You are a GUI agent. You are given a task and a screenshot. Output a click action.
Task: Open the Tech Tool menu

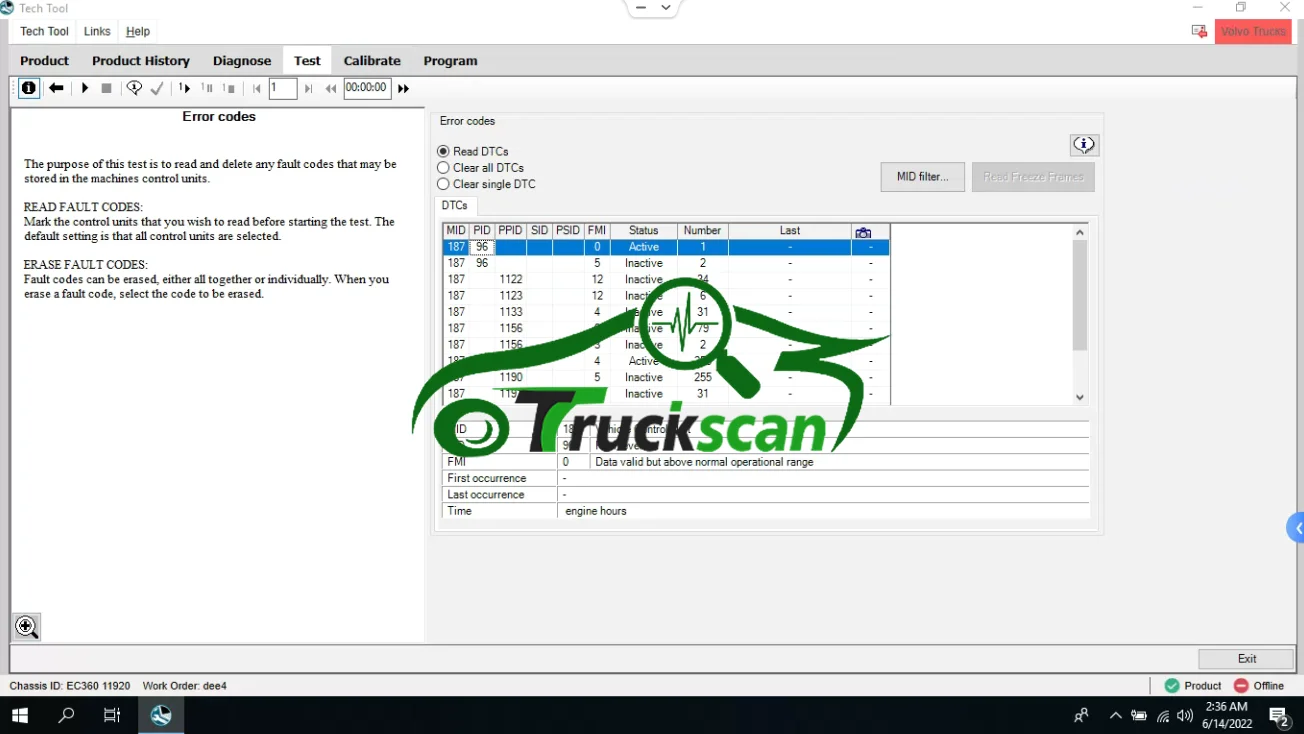tap(45, 32)
